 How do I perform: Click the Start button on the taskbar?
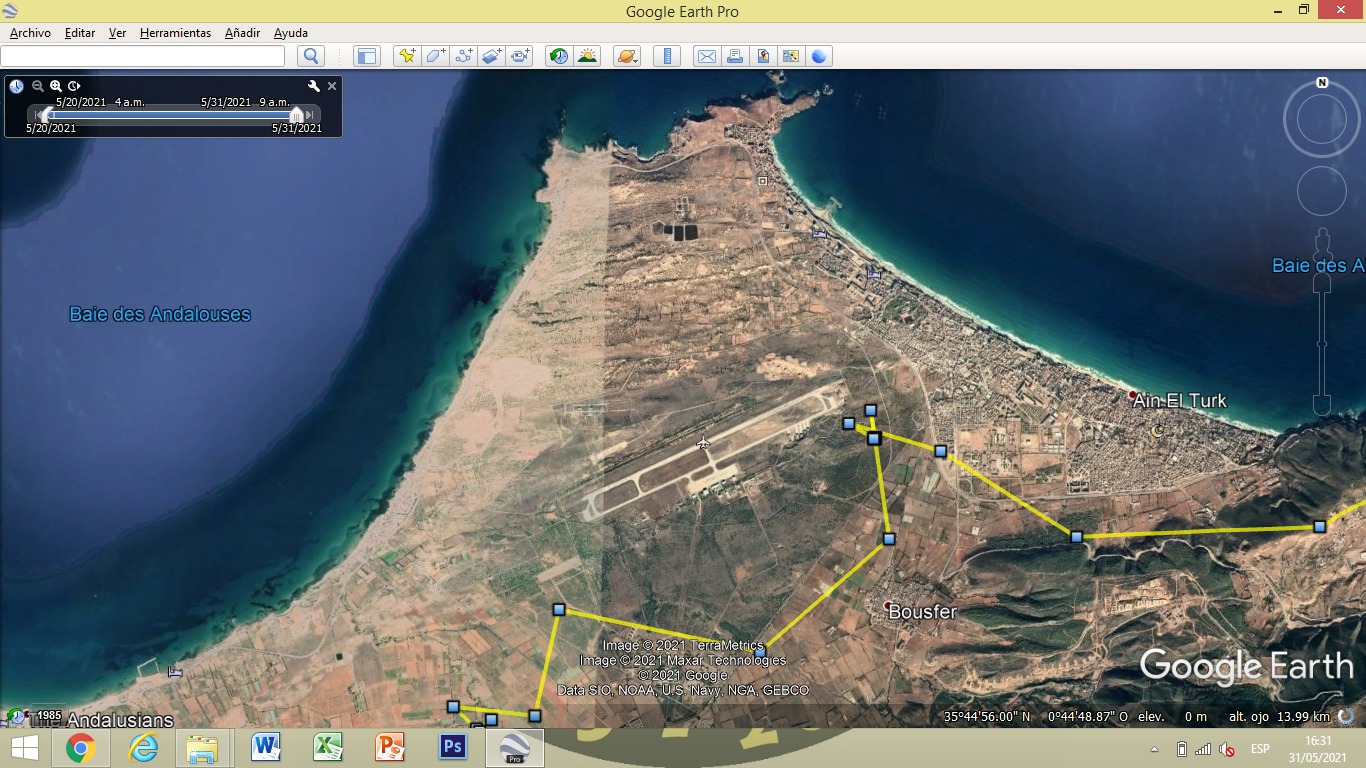pyautogui.click(x=24, y=748)
